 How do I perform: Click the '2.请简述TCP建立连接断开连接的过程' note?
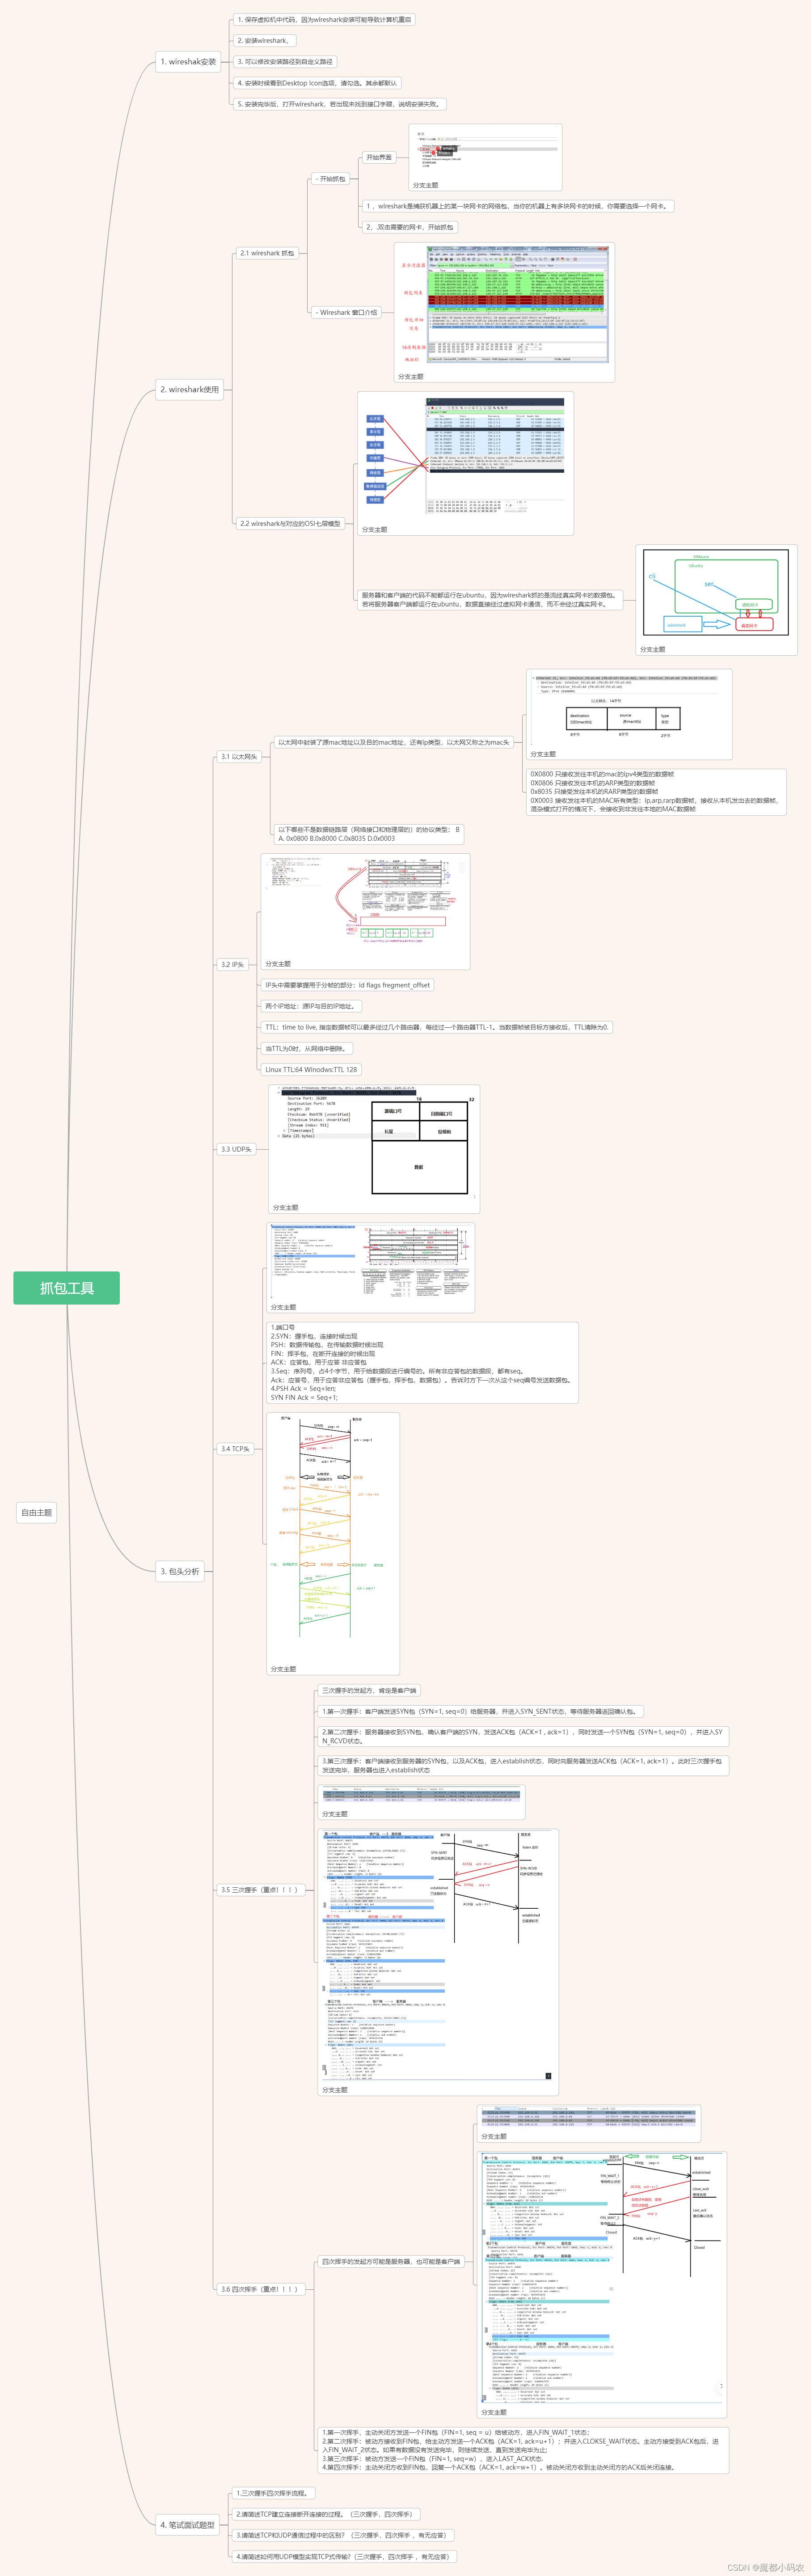pos(325,2514)
